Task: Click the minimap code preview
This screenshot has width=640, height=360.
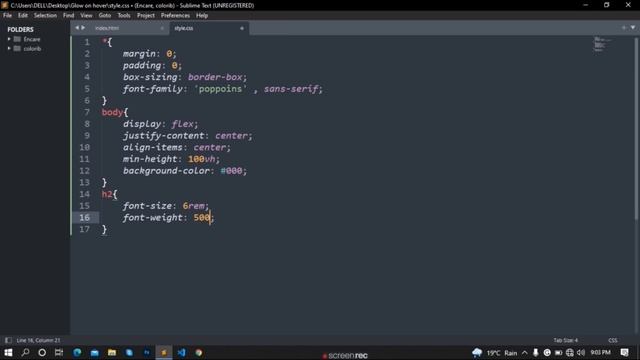Action: coord(602,44)
